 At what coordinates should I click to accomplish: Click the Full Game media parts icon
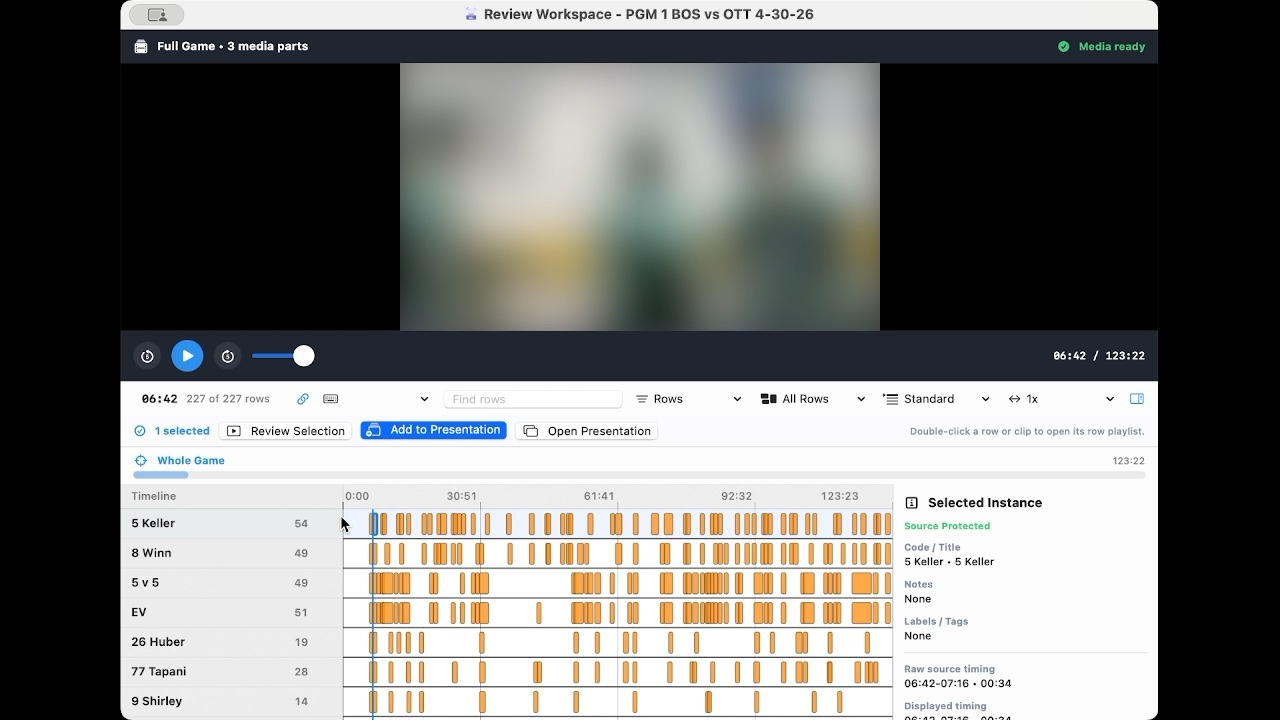pyautogui.click(x=141, y=46)
